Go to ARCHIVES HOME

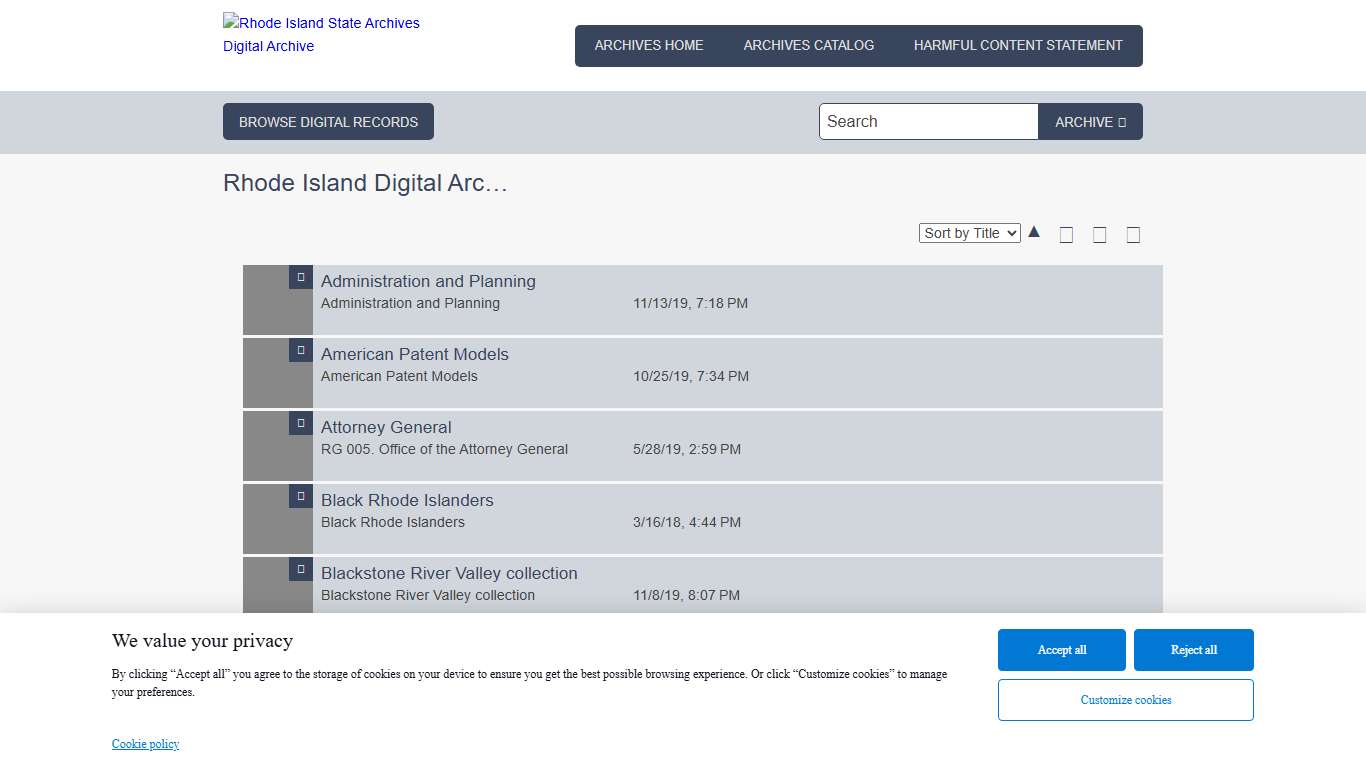point(648,45)
